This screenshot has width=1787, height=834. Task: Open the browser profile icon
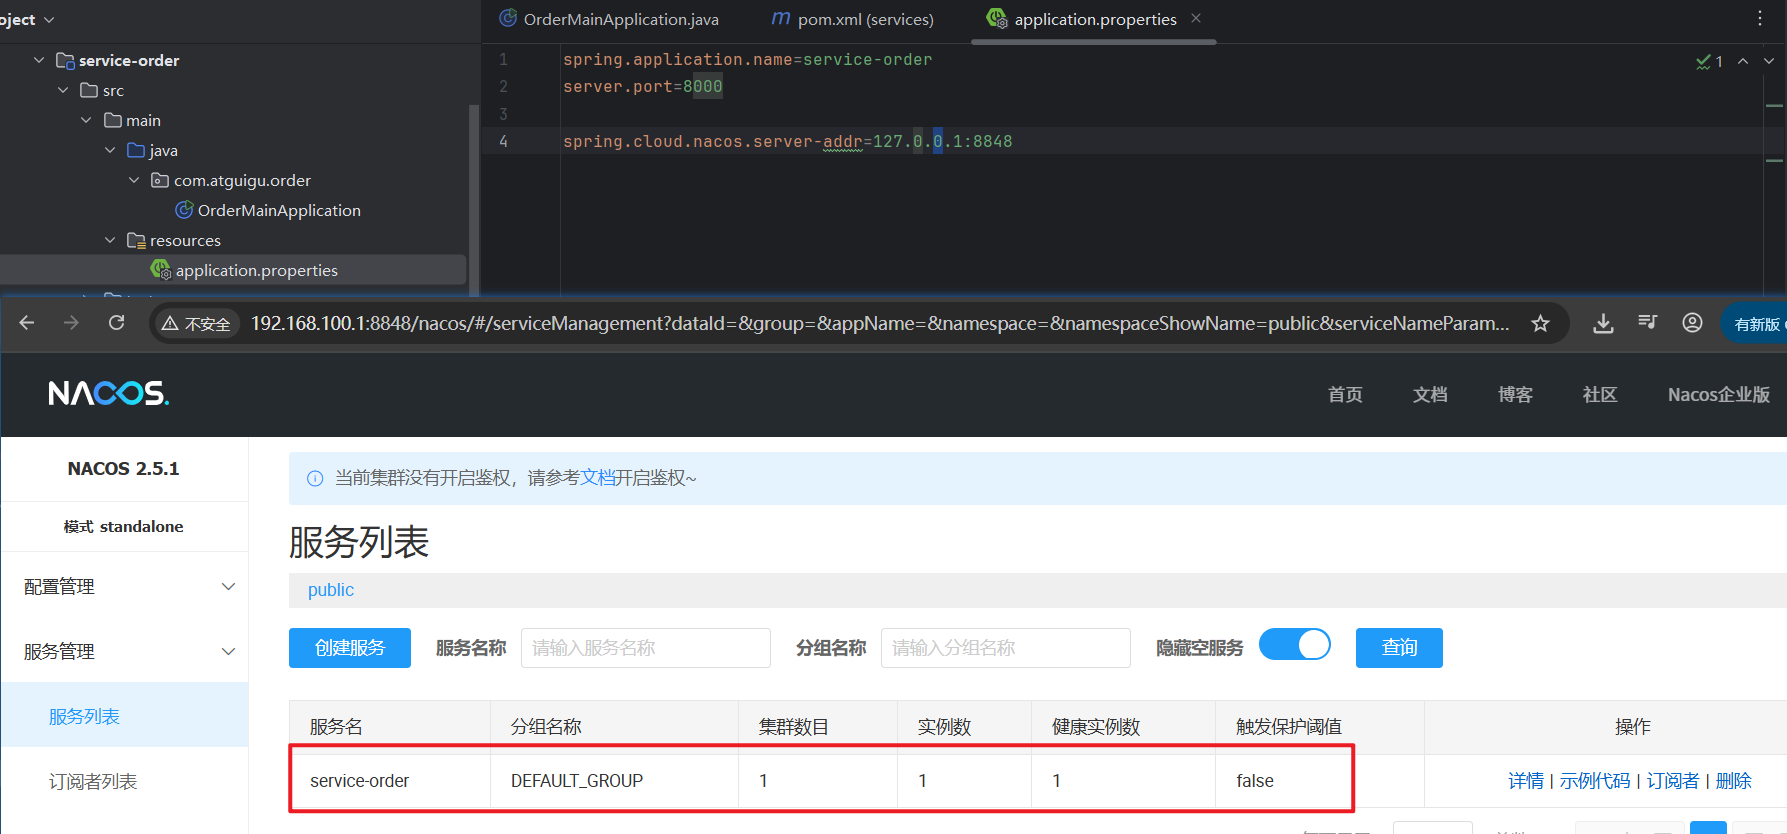pos(1692,323)
